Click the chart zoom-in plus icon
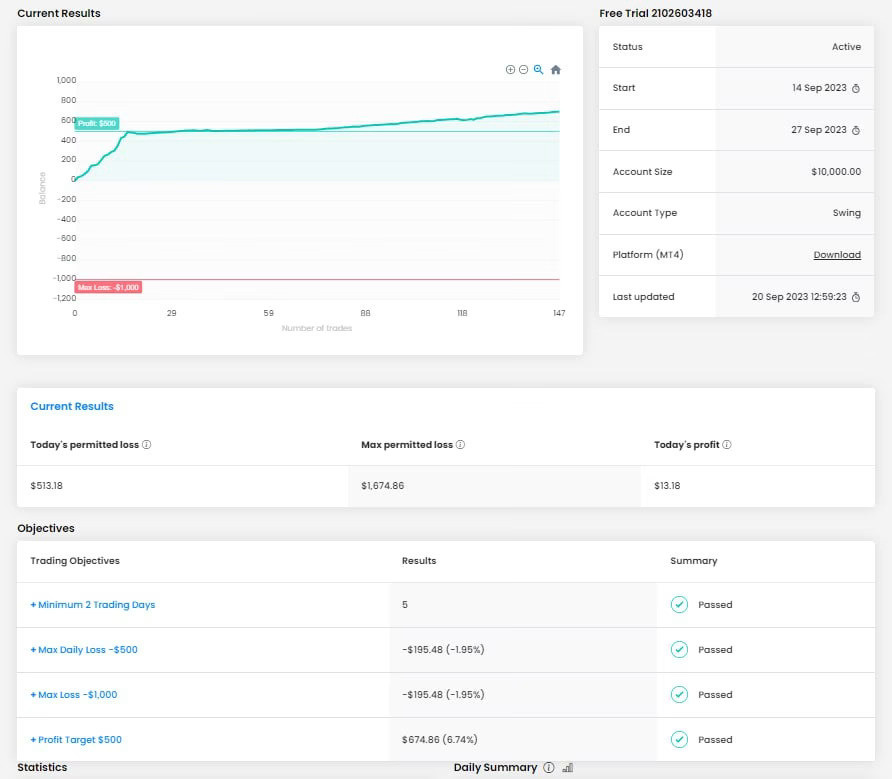 (x=510, y=70)
